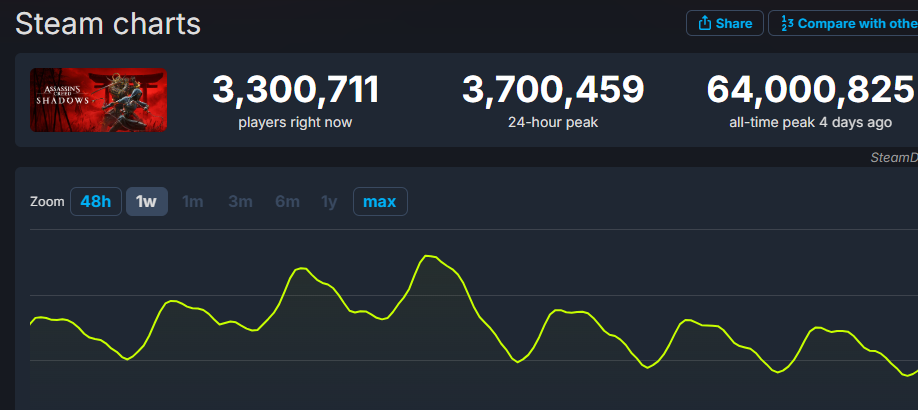The height and width of the screenshot is (410, 918).
Task: Click the 64,000,825 all-time peak value
Action: (811, 90)
